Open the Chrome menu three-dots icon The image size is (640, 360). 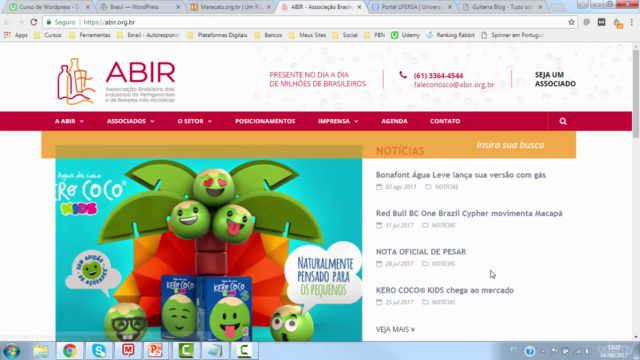(x=632, y=22)
